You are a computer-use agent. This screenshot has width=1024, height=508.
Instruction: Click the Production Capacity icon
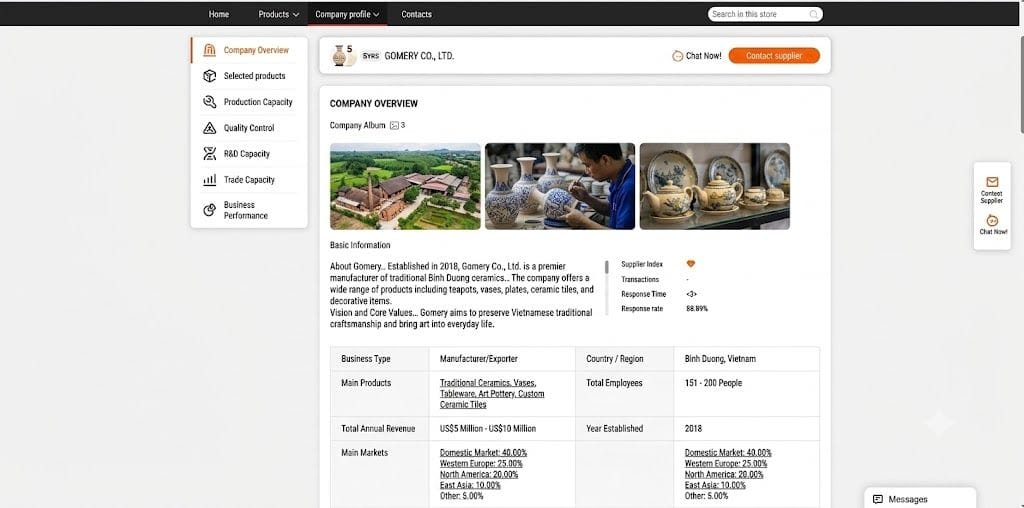coord(210,102)
